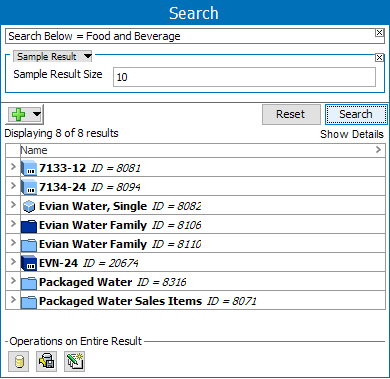Click the Show Details link
Image resolution: width=390 pixels, height=379 pixels.
352,134
